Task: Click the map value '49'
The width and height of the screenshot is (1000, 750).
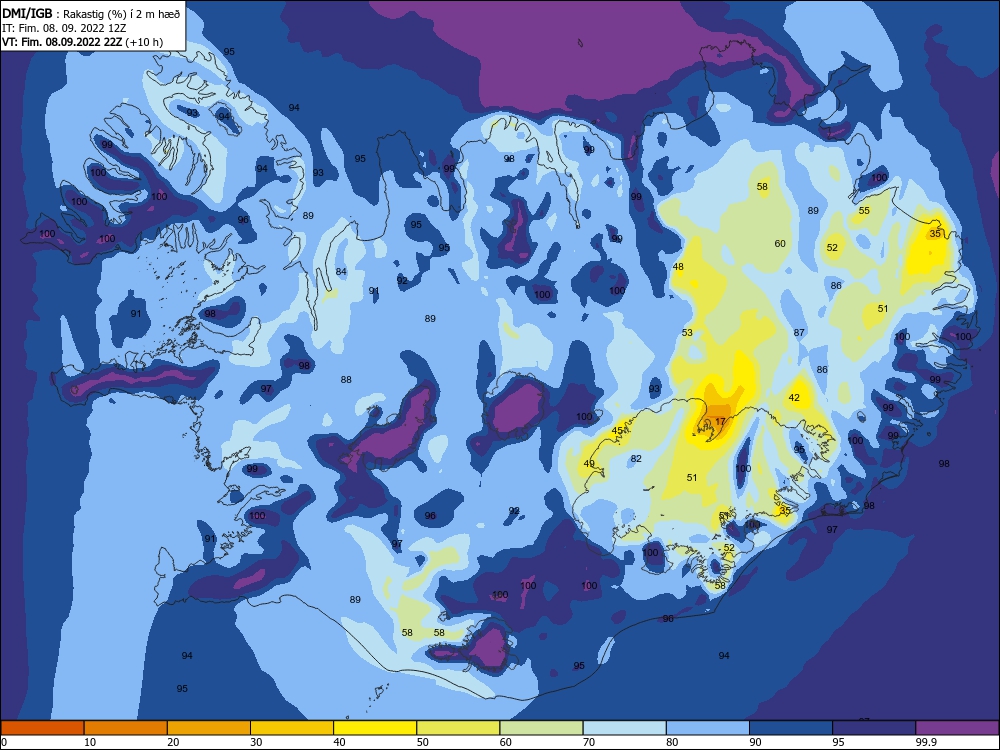Action: coord(589,464)
